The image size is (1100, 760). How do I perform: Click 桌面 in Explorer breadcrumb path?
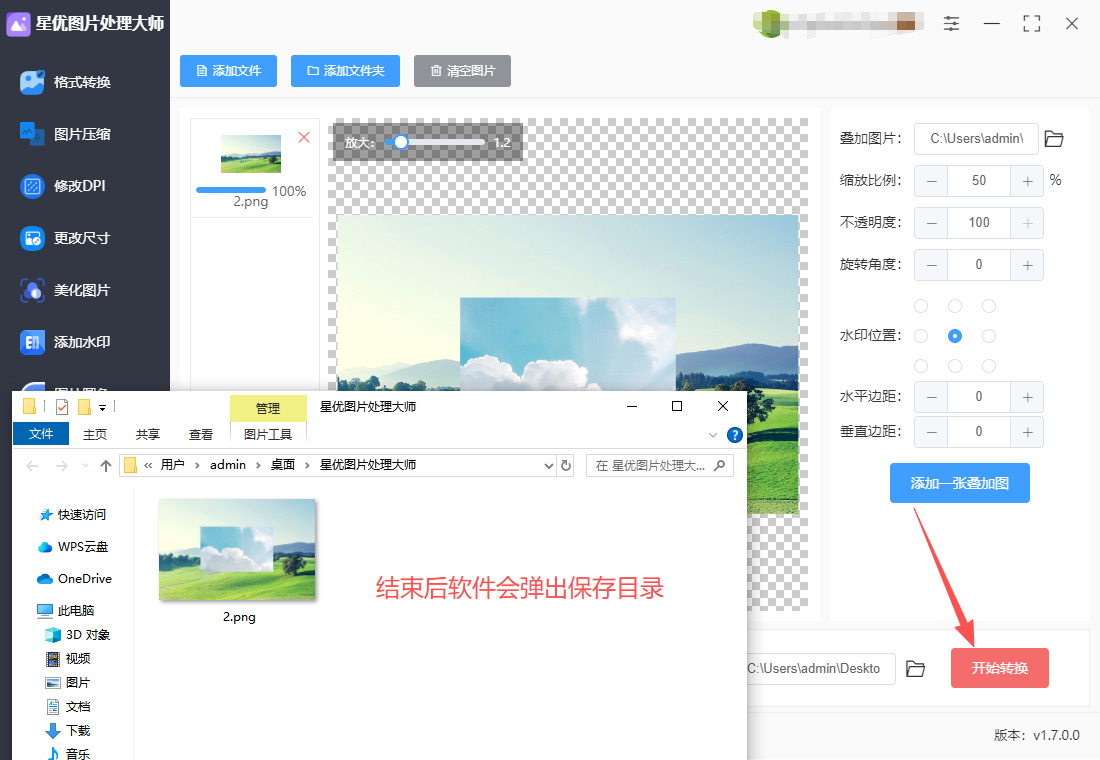(283, 465)
